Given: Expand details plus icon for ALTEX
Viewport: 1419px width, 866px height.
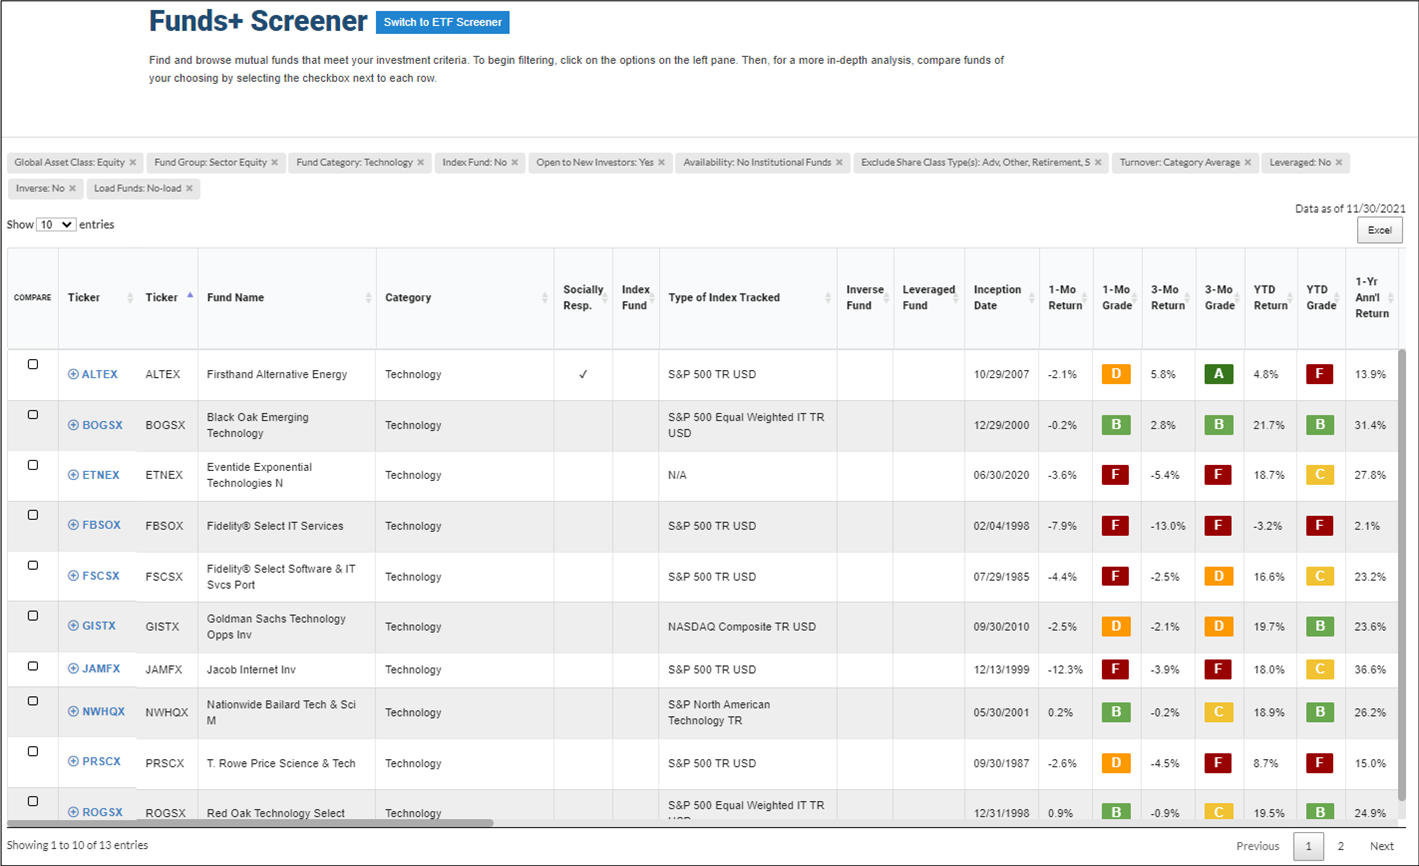Looking at the screenshot, I should click(x=73, y=374).
